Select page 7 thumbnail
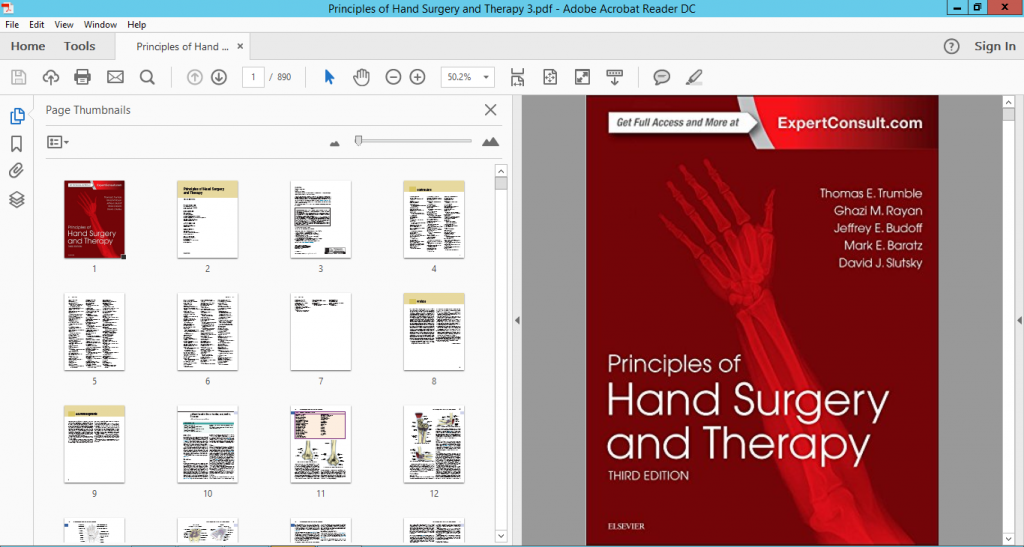The image size is (1024, 547). [321, 332]
